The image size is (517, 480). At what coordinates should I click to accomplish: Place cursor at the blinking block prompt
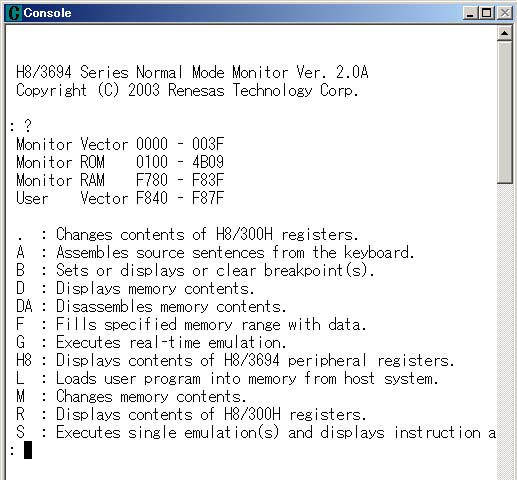[28, 450]
